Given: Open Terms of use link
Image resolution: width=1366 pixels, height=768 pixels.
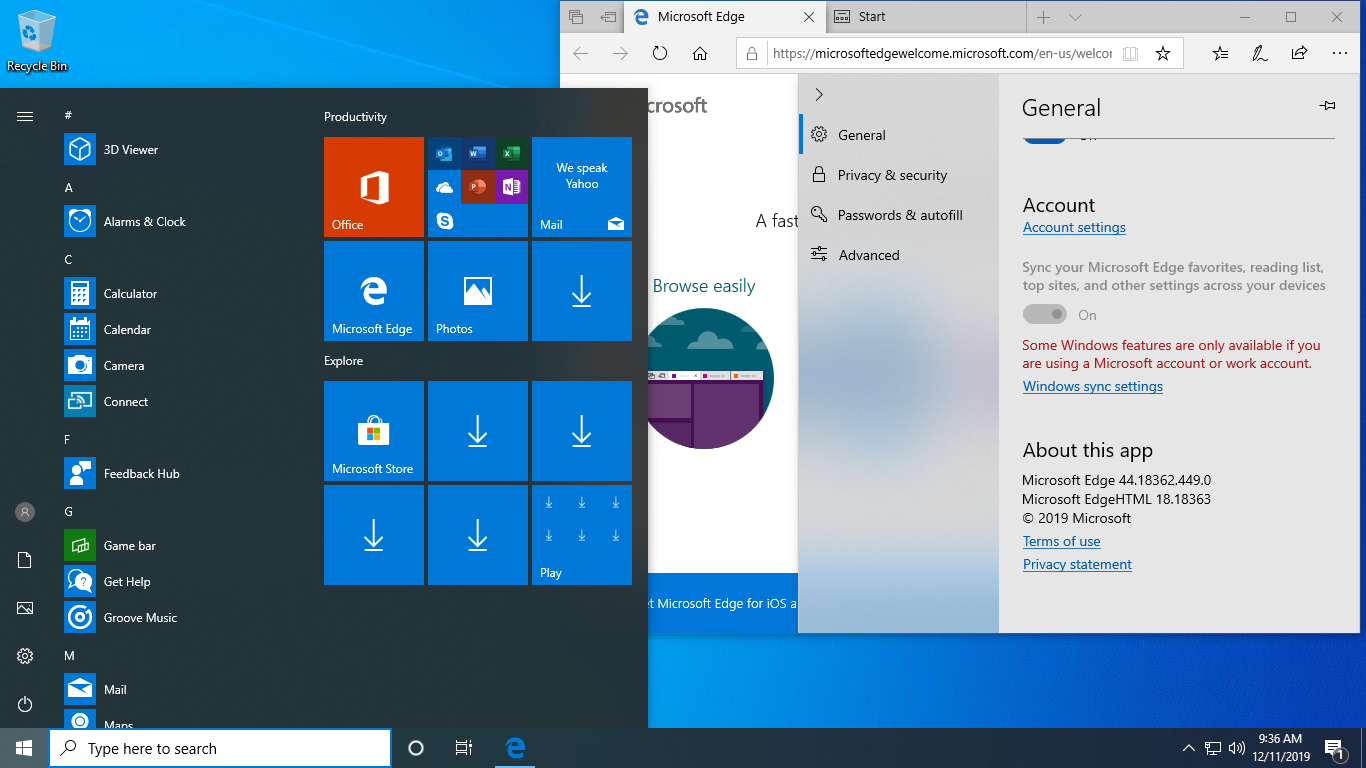Looking at the screenshot, I should 1061,541.
